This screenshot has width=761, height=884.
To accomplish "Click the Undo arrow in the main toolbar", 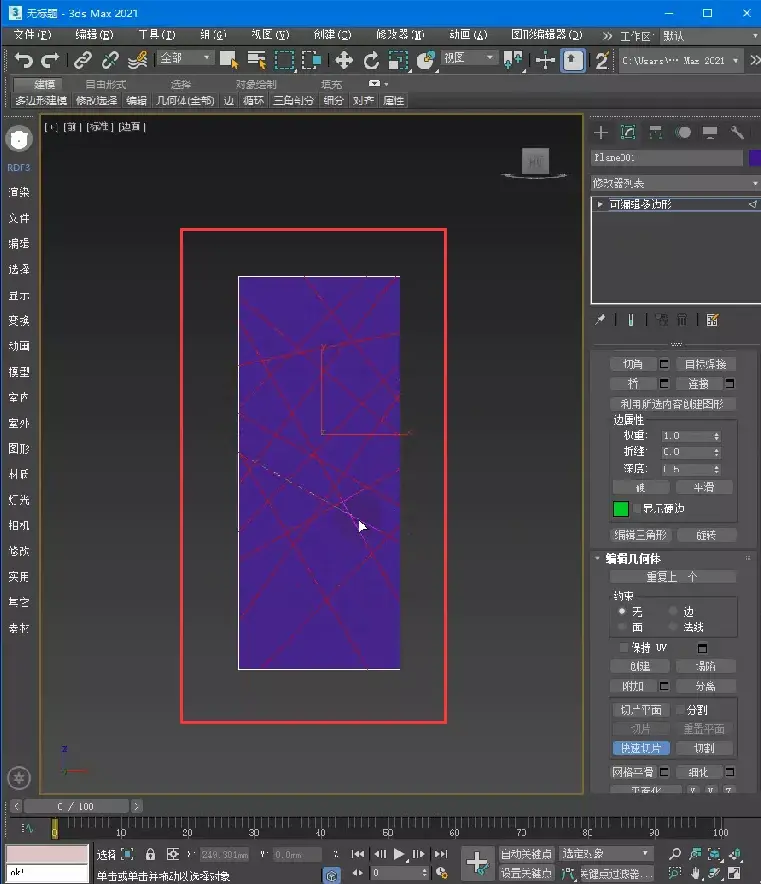I will [24, 61].
